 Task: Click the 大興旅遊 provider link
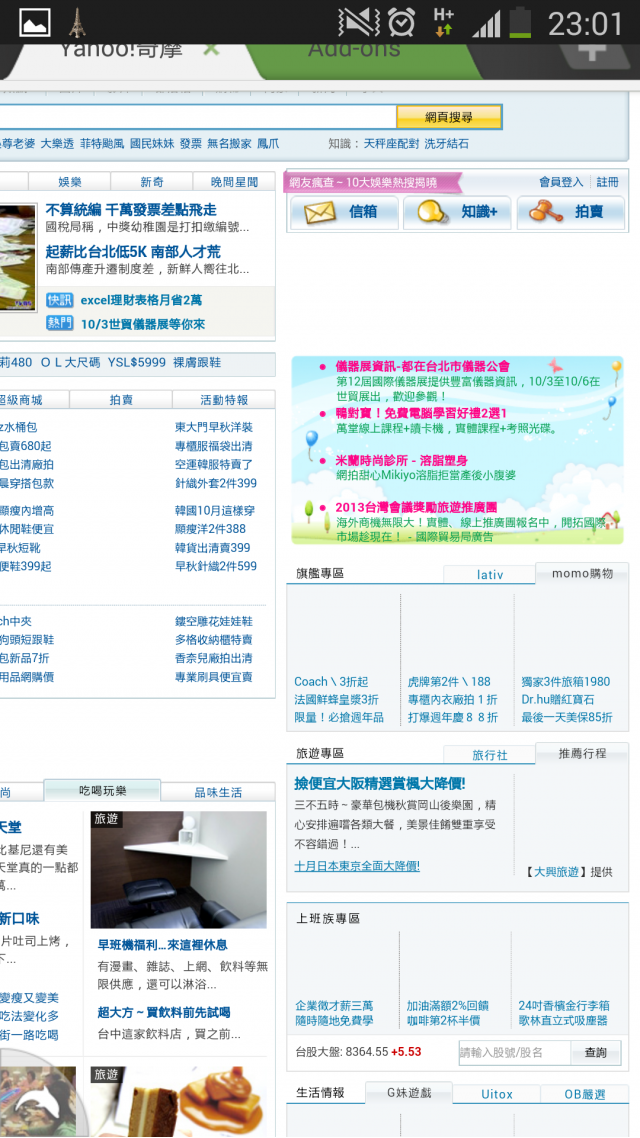point(557,872)
